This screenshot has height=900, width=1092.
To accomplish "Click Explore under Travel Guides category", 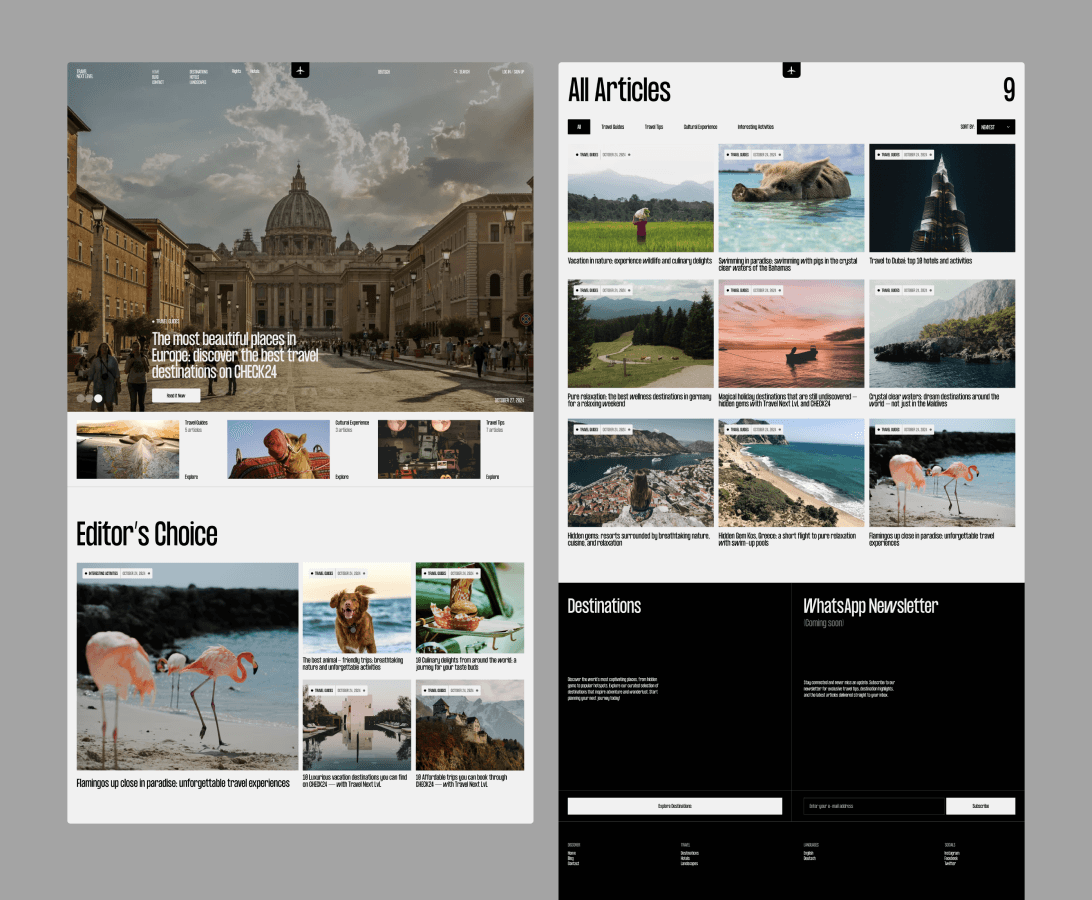I will point(192,477).
